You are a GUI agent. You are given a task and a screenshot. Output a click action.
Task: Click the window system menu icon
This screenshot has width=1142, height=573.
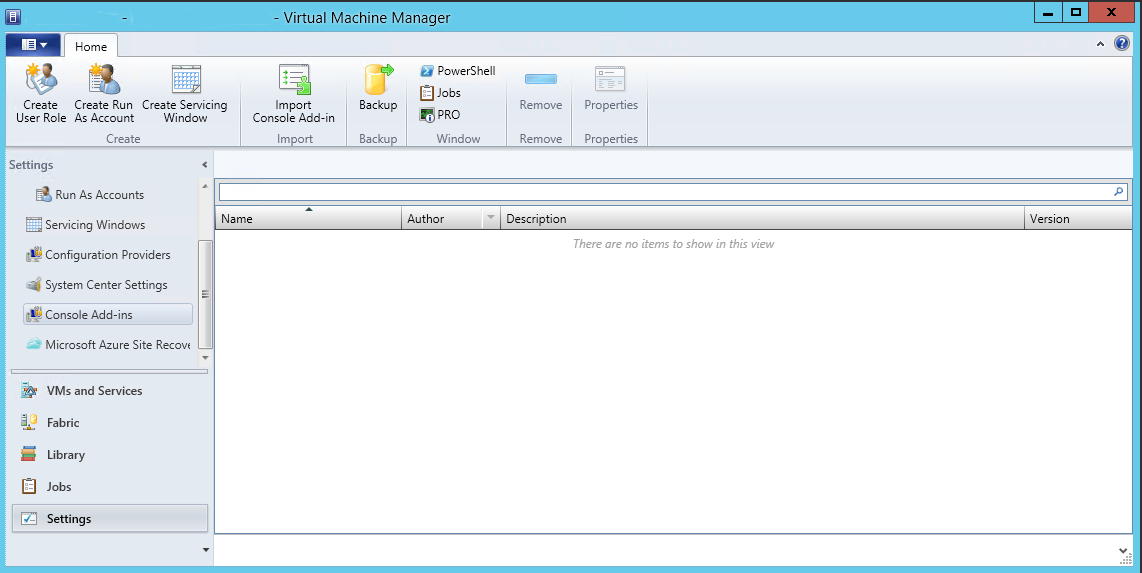tap(13, 16)
